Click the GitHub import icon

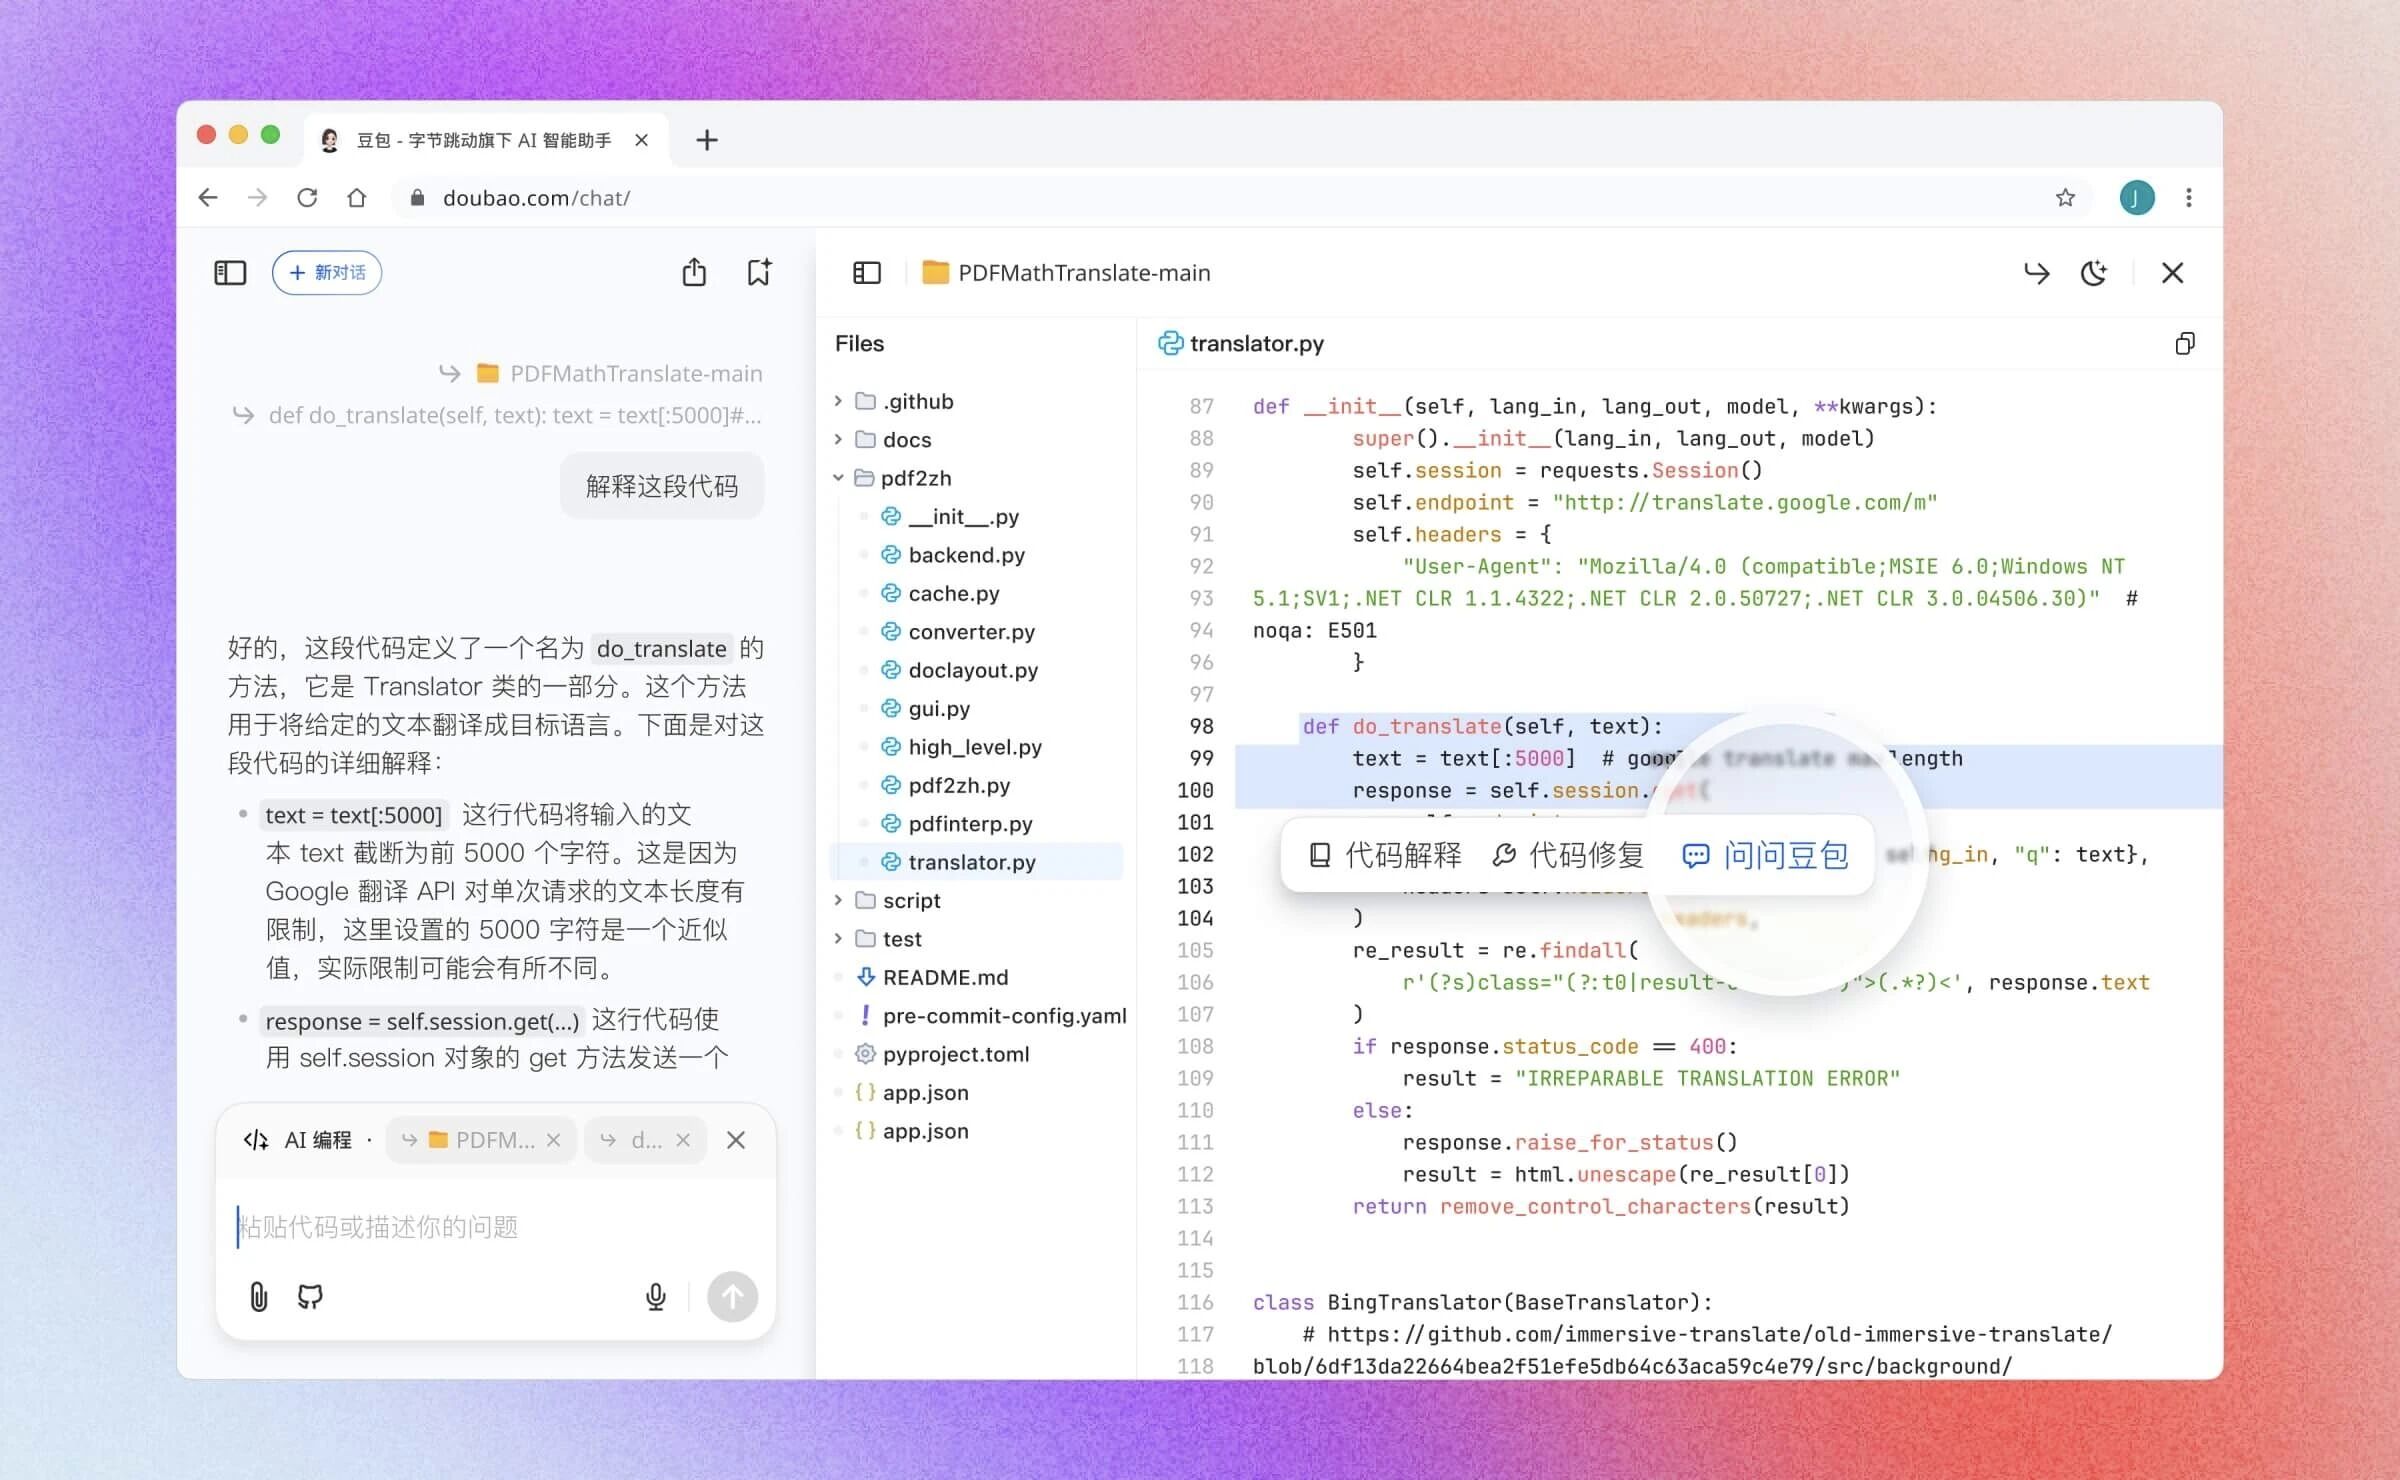[310, 1297]
